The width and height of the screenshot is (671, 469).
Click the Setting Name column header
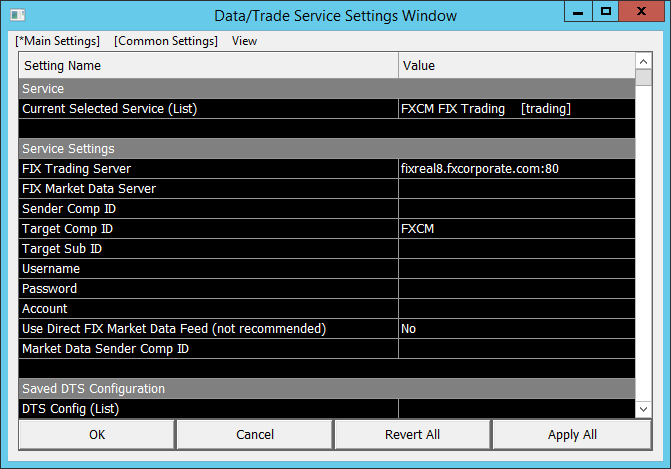click(208, 65)
